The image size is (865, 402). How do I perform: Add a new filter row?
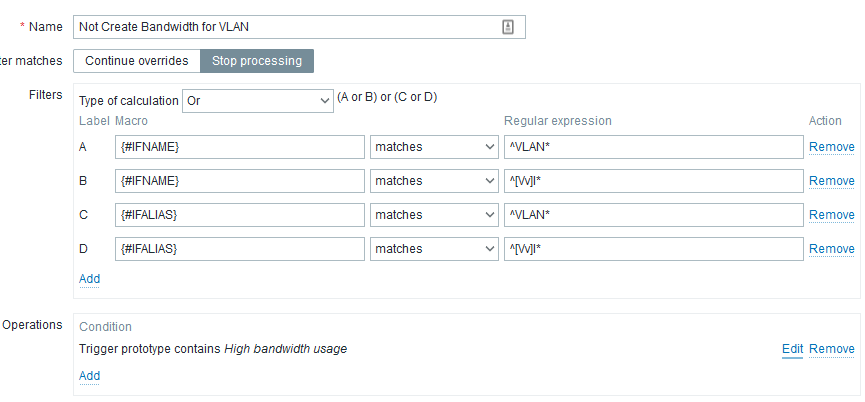[x=89, y=279]
